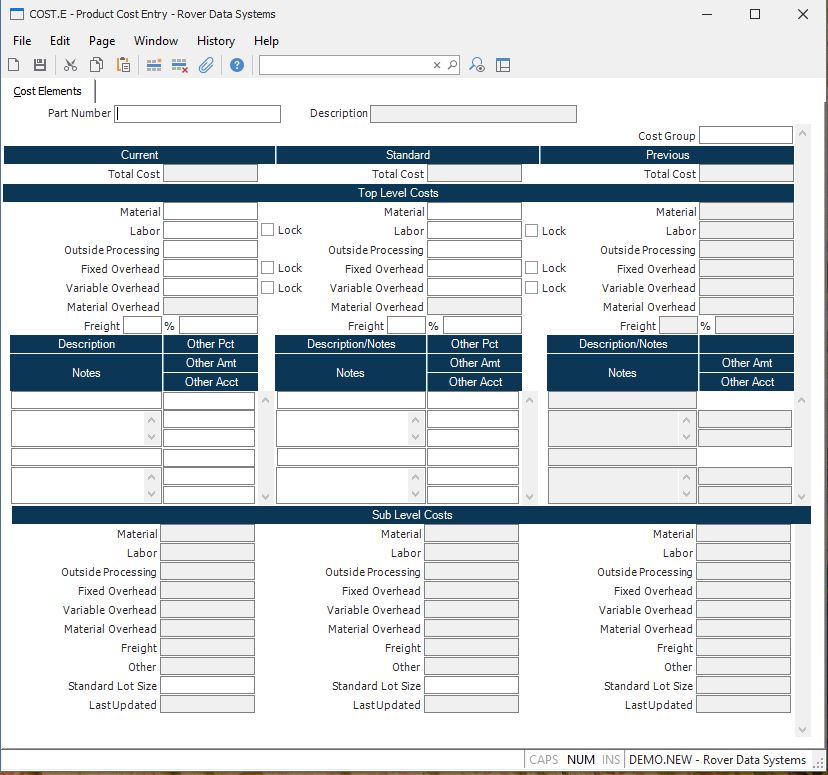Viewport: 828px width, 775px height.
Task: Open the History menu
Action: (x=215, y=41)
